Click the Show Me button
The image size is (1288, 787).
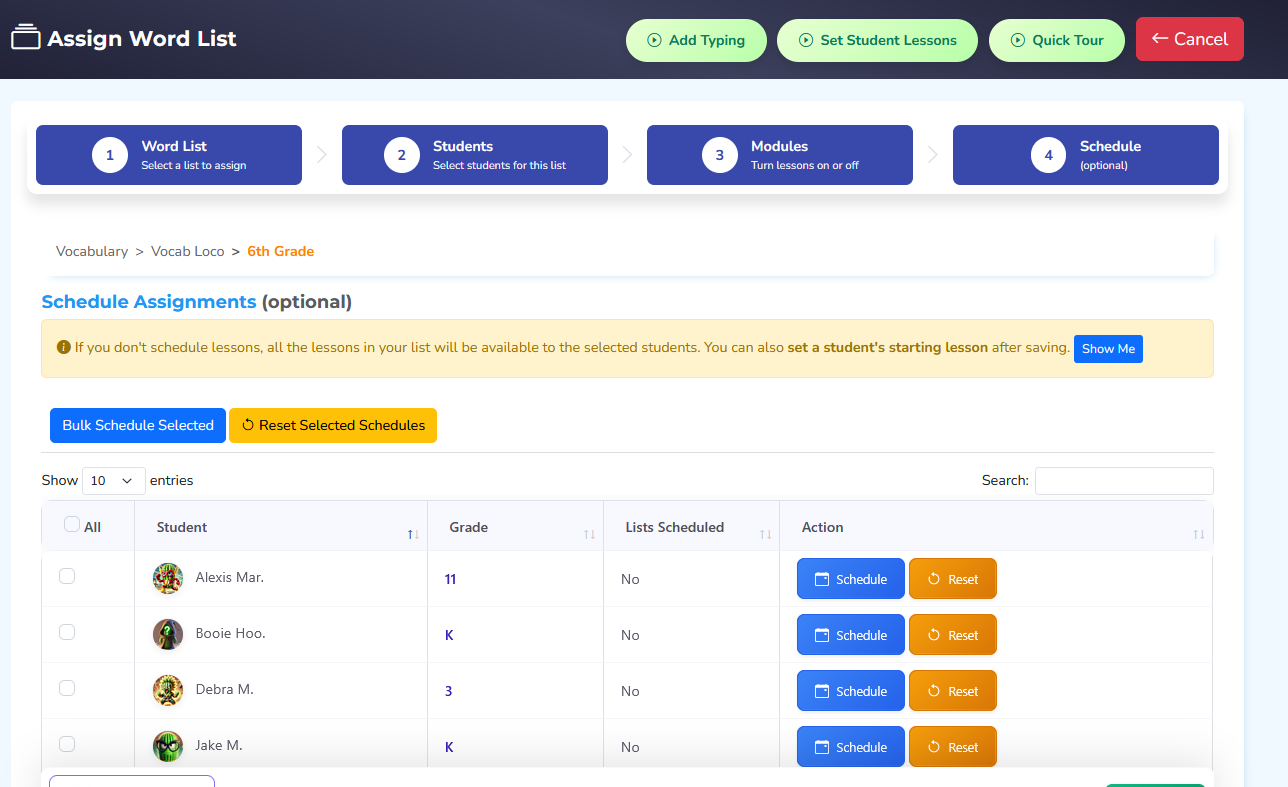pos(1108,349)
